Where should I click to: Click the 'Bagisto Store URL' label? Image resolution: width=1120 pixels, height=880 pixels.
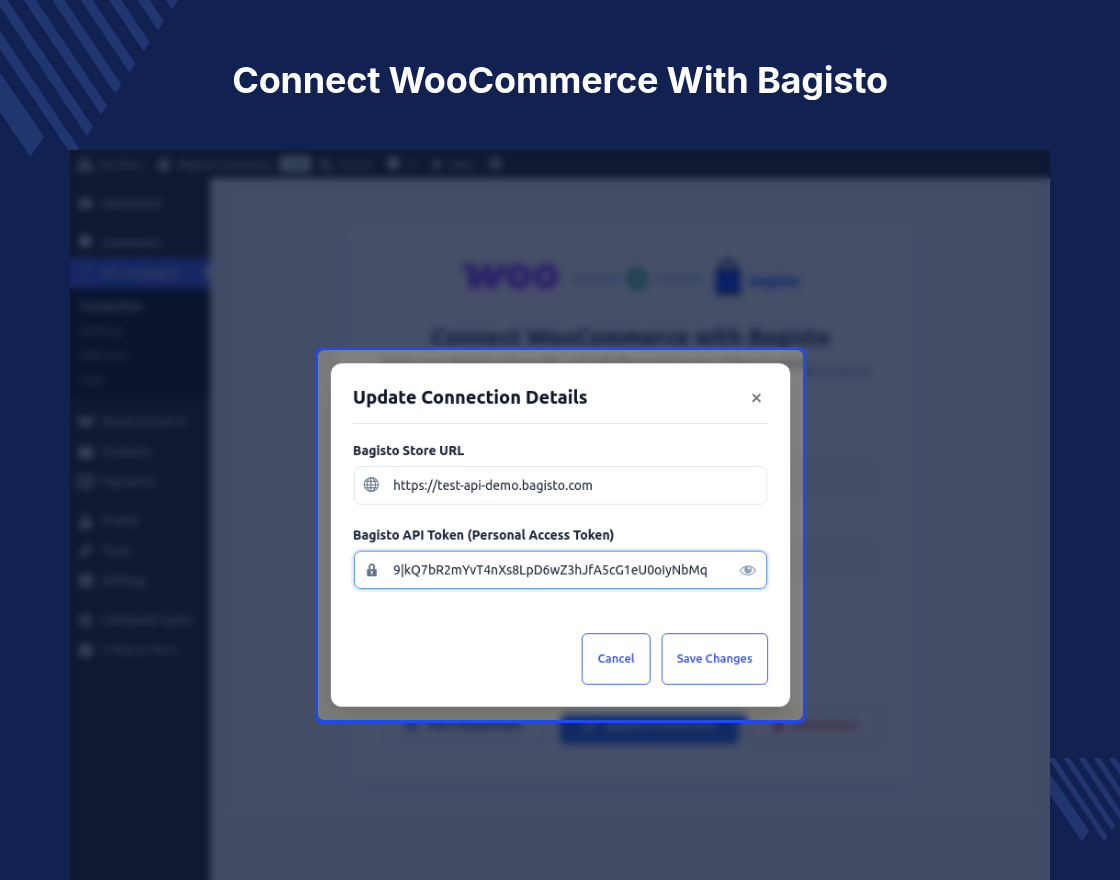coord(409,451)
